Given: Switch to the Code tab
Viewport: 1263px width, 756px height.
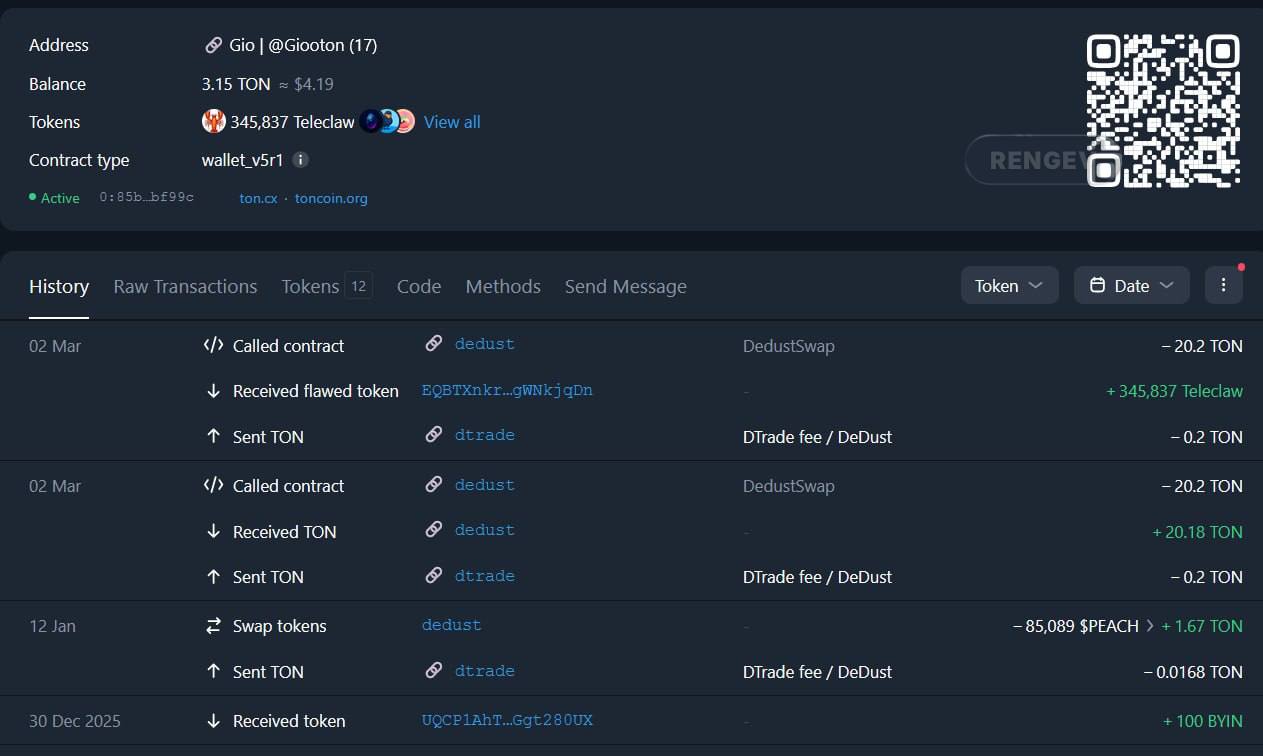Looking at the screenshot, I should point(419,286).
